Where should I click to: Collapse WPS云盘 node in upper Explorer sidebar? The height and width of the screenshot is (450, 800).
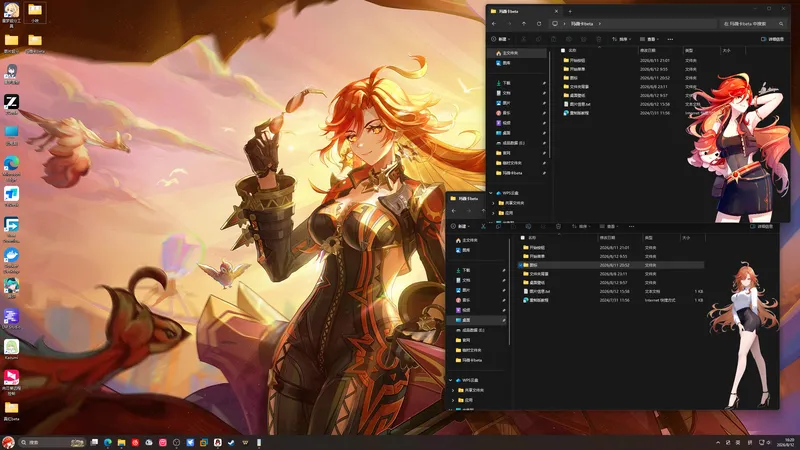point(491,193)
